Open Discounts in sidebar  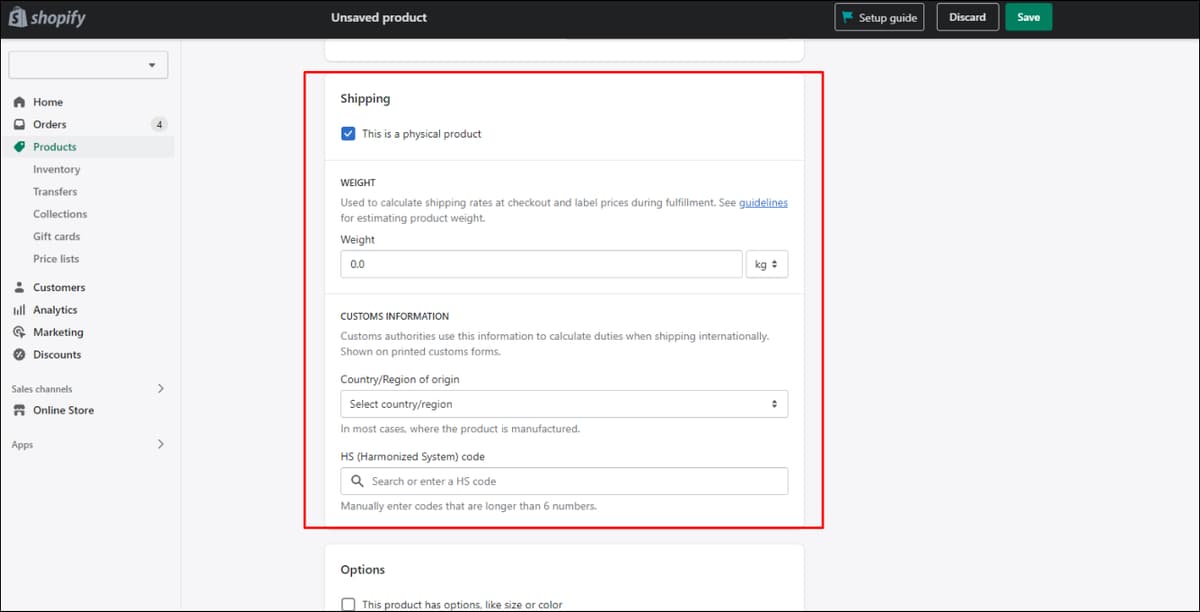point(57,355)
